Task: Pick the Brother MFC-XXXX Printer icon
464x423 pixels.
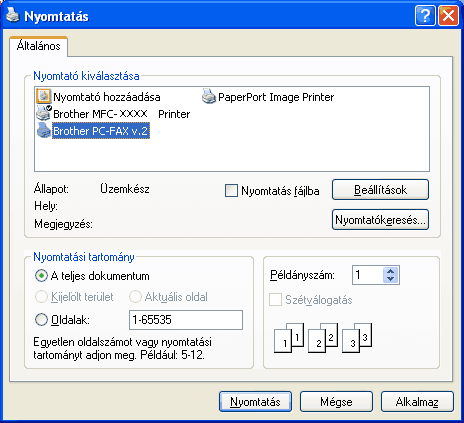Action: pos(44,113)
